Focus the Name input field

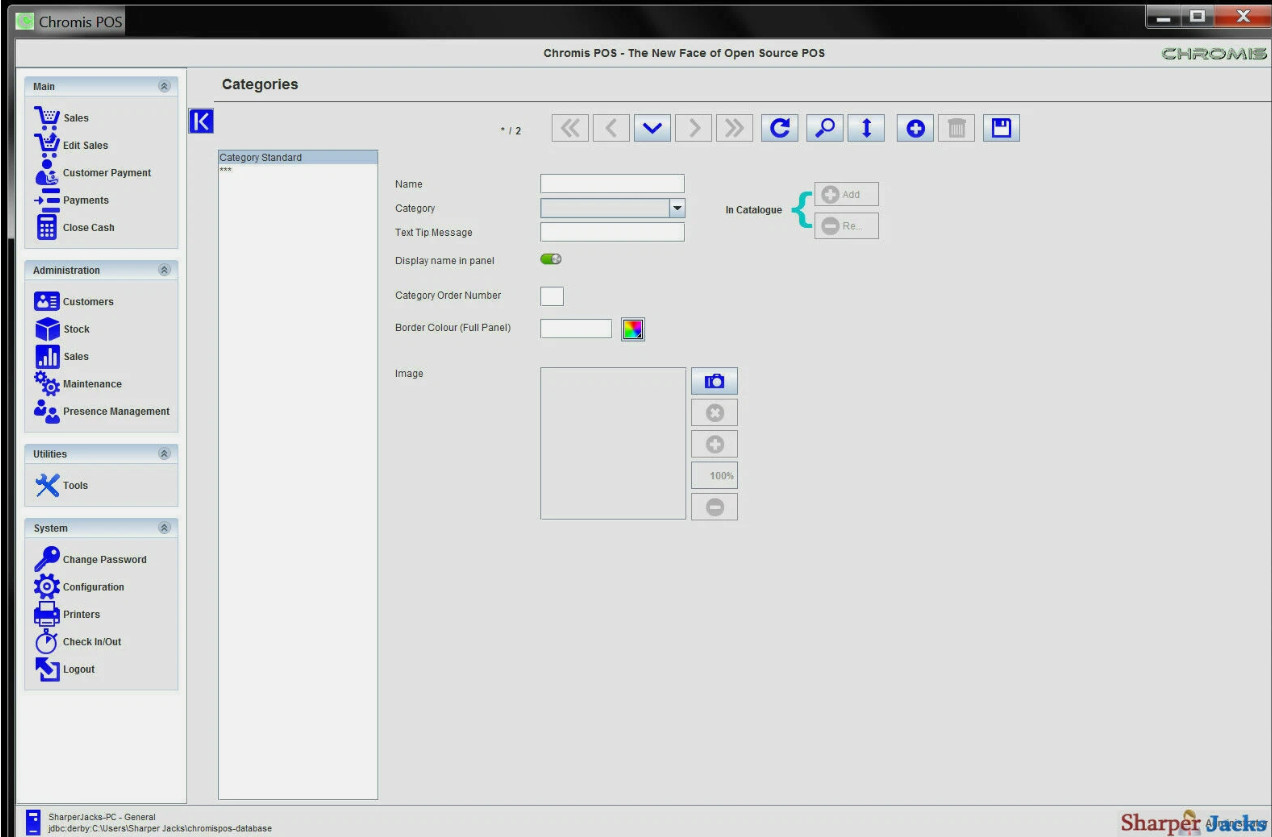click(612, 184)
